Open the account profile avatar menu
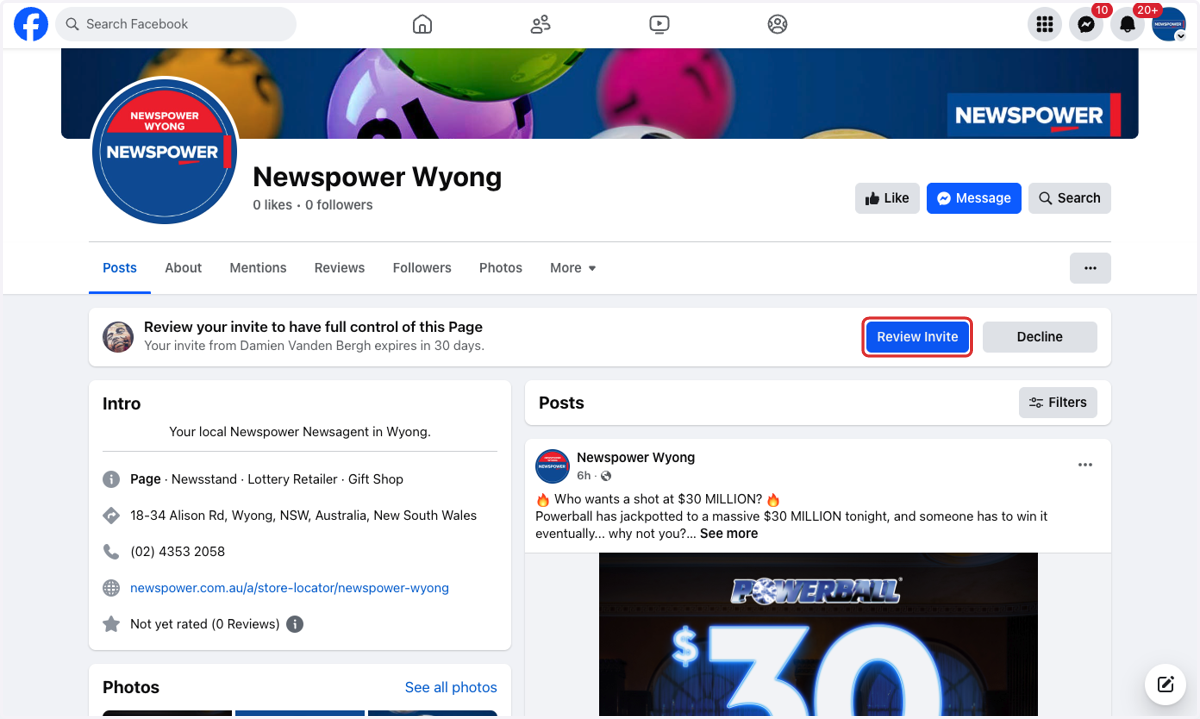 [x=1168, y=25]
